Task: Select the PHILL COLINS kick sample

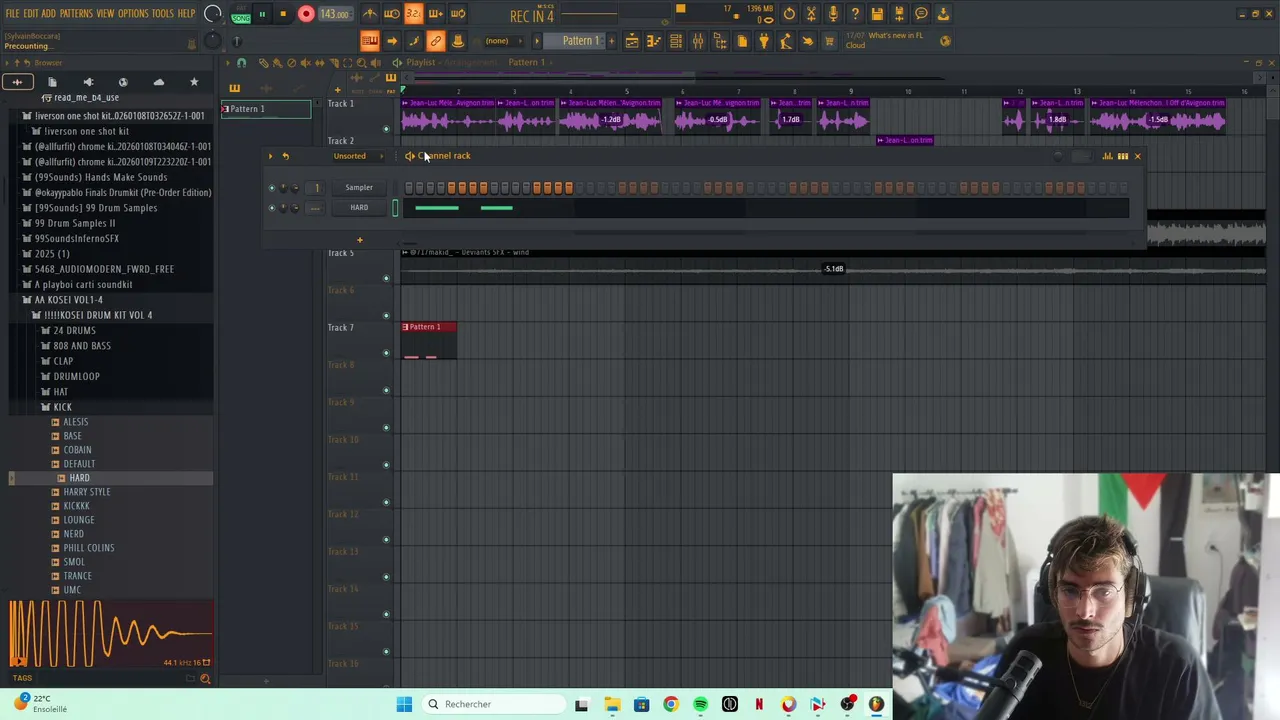Action: pos(89,548)
